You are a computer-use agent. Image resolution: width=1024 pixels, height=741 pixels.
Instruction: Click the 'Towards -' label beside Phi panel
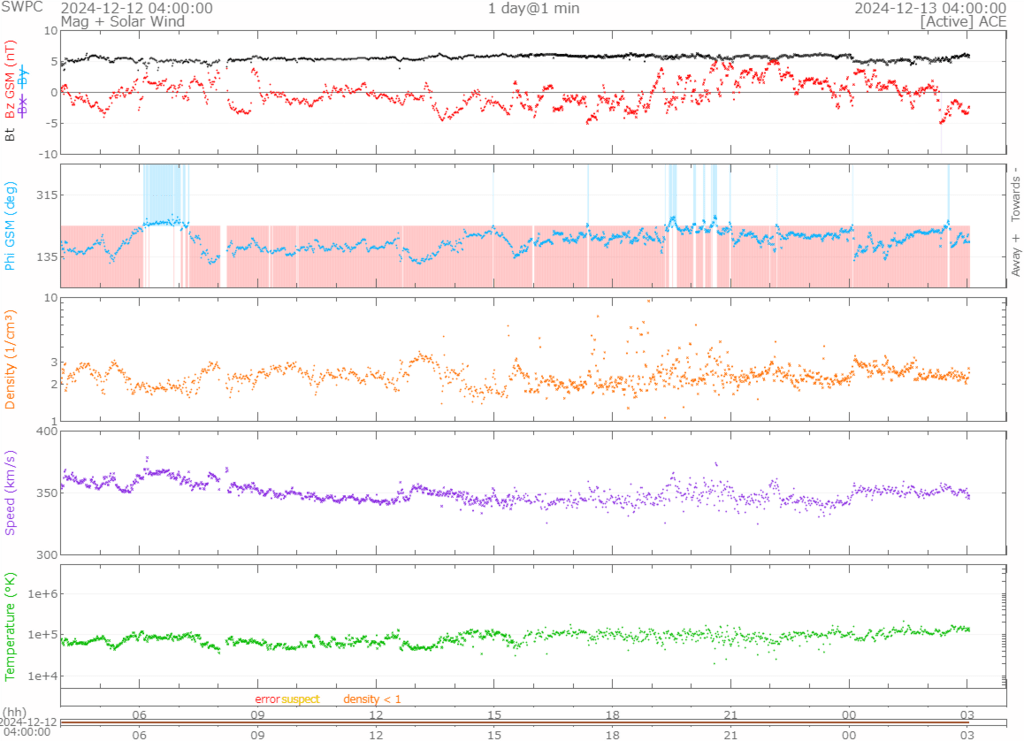tap(1015, 190)
